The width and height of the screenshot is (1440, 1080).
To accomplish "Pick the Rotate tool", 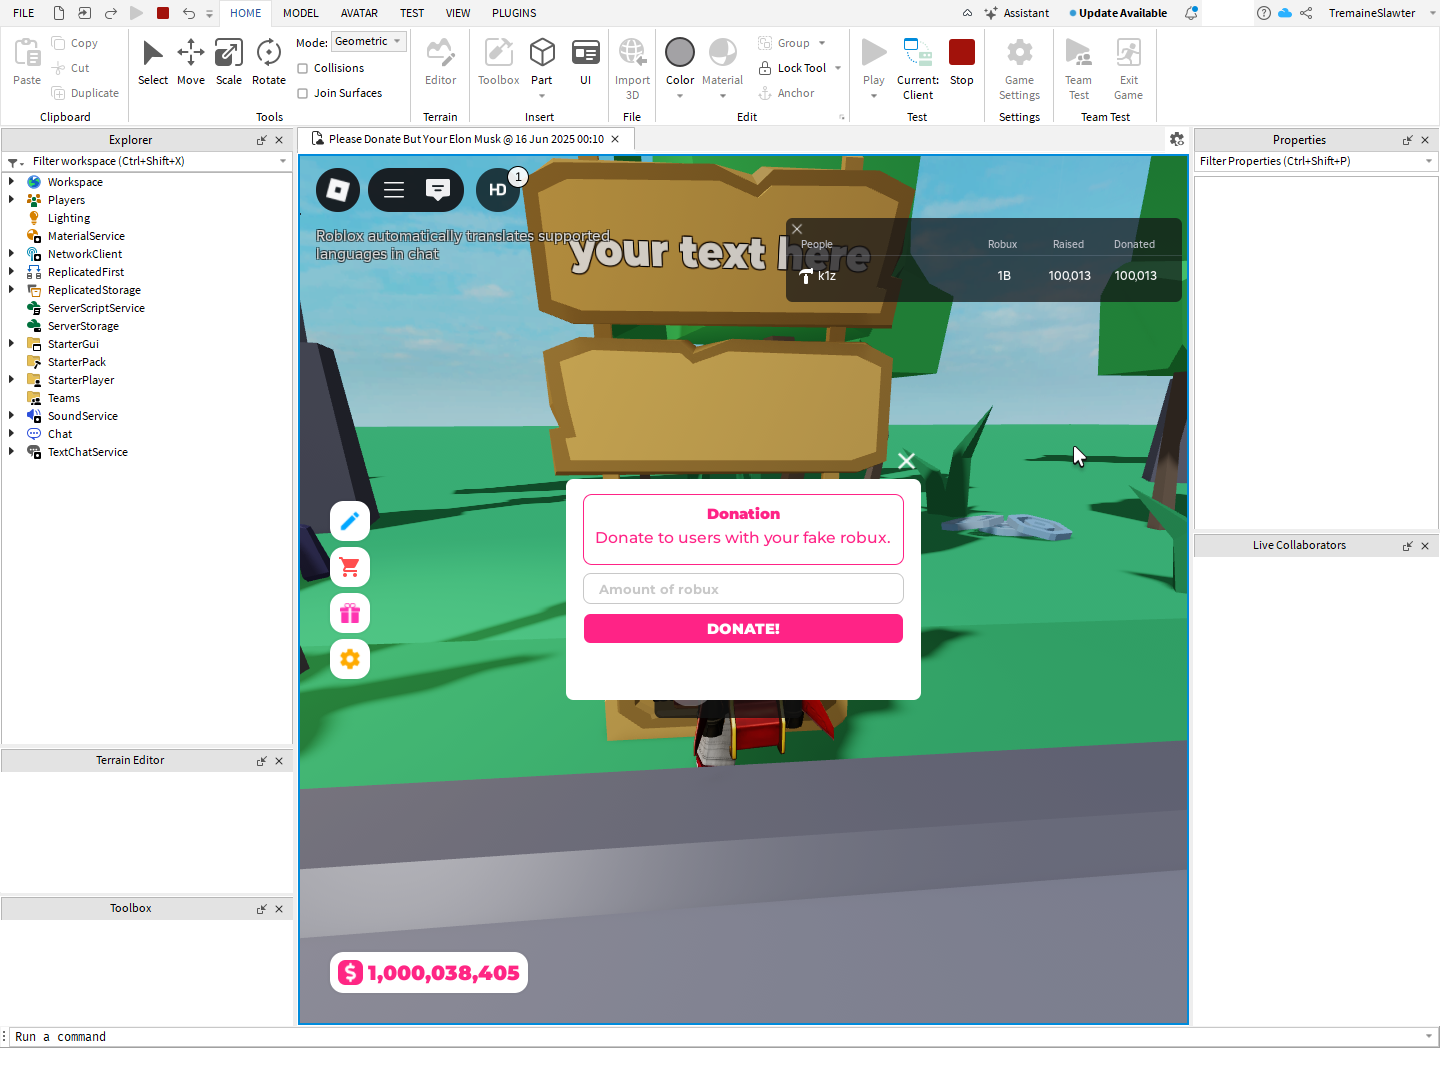I will [x=269, y=63].
